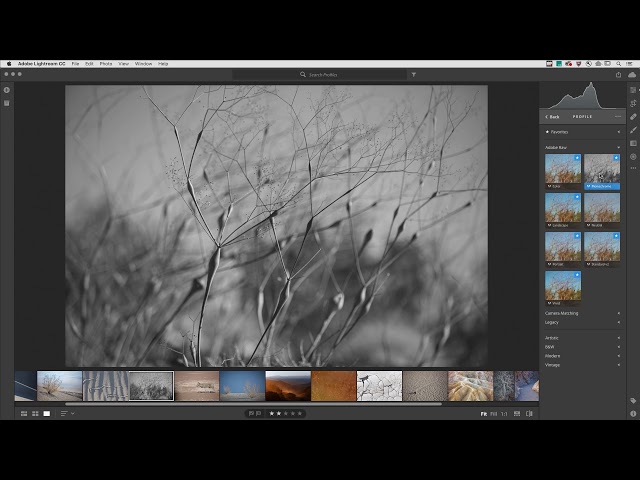Select the Healing Brush tool
Image resolution: width=640 pixels, height=480 pixels.
point(633,116)
